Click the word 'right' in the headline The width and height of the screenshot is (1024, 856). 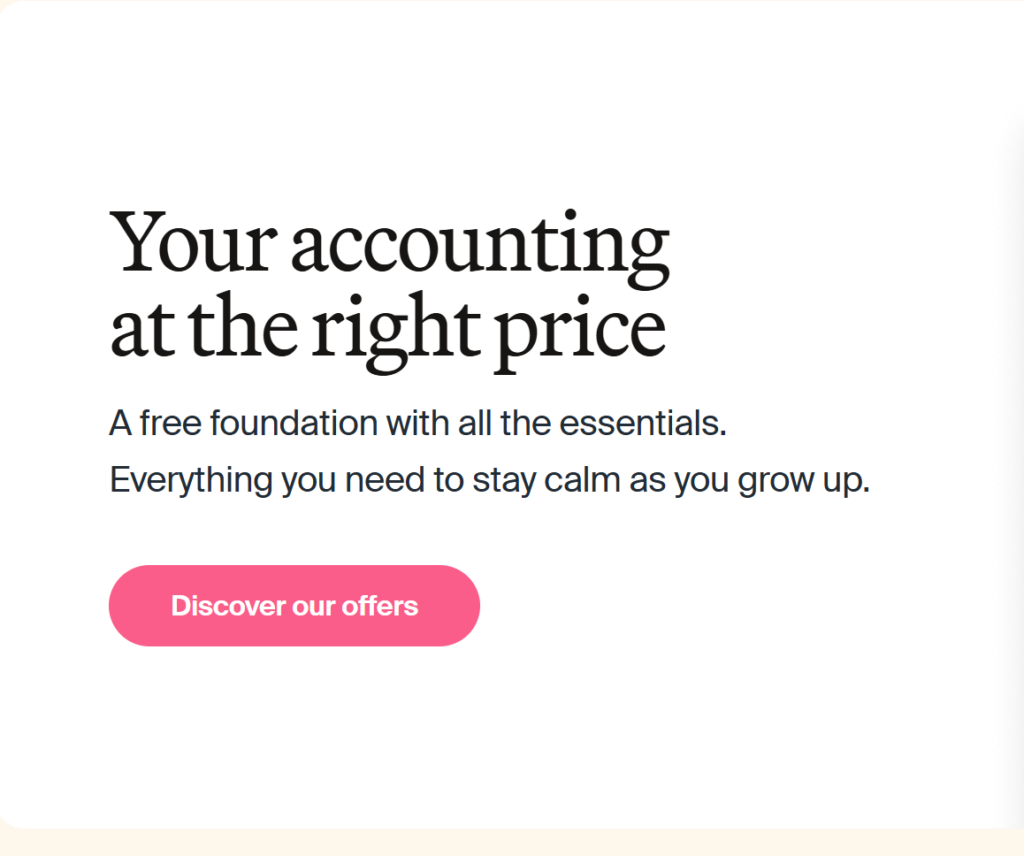click(395, 333)
